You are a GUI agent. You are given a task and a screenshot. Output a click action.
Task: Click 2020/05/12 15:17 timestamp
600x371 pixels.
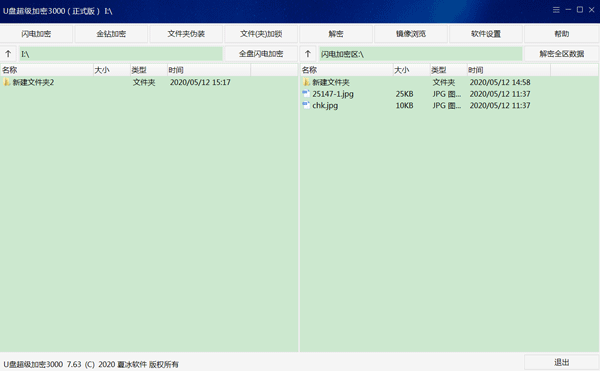click(200, 82)
